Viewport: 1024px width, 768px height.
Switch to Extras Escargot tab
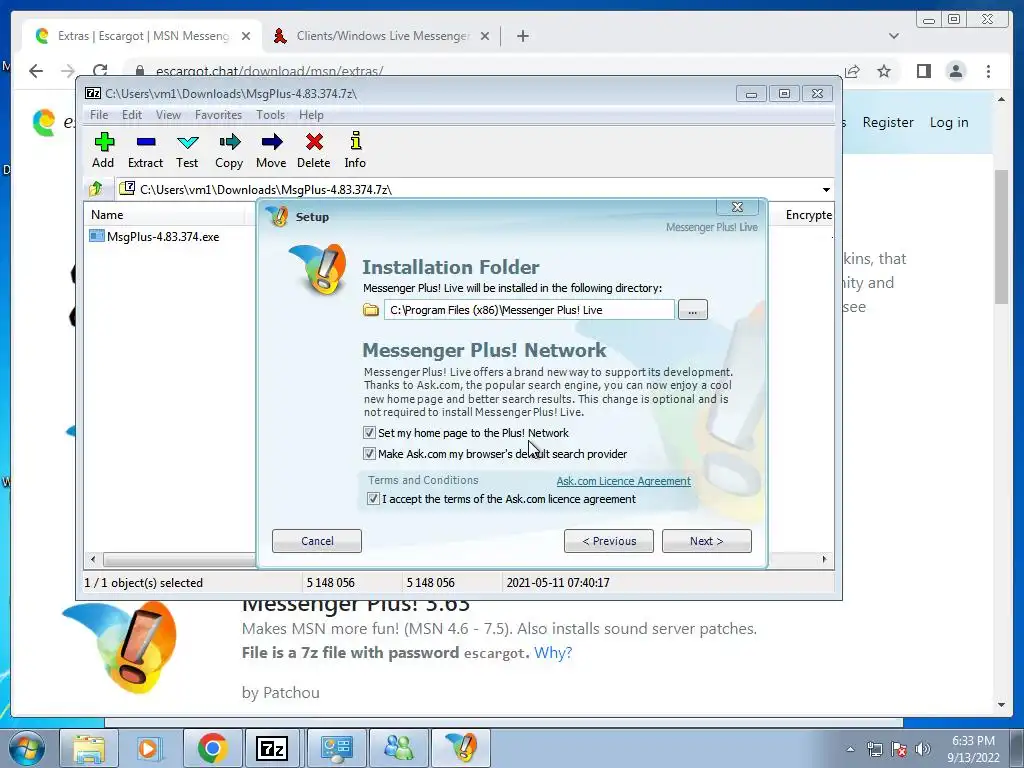143,36
